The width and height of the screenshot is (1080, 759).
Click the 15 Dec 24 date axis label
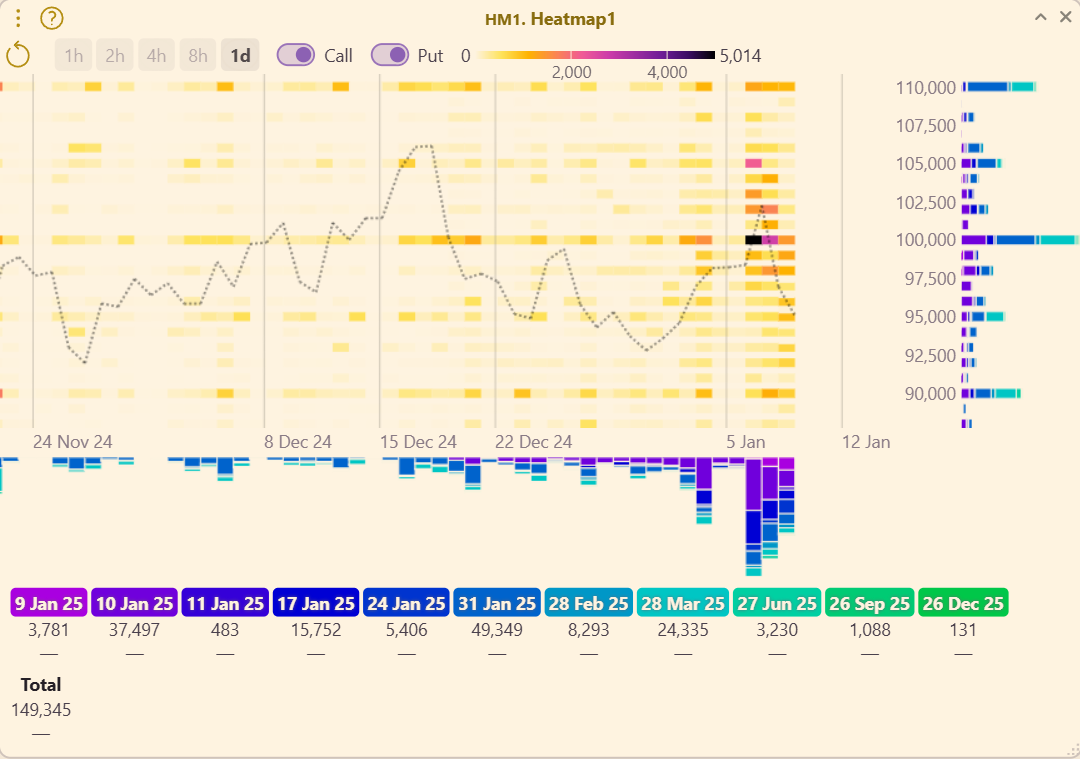click(418, 441)
